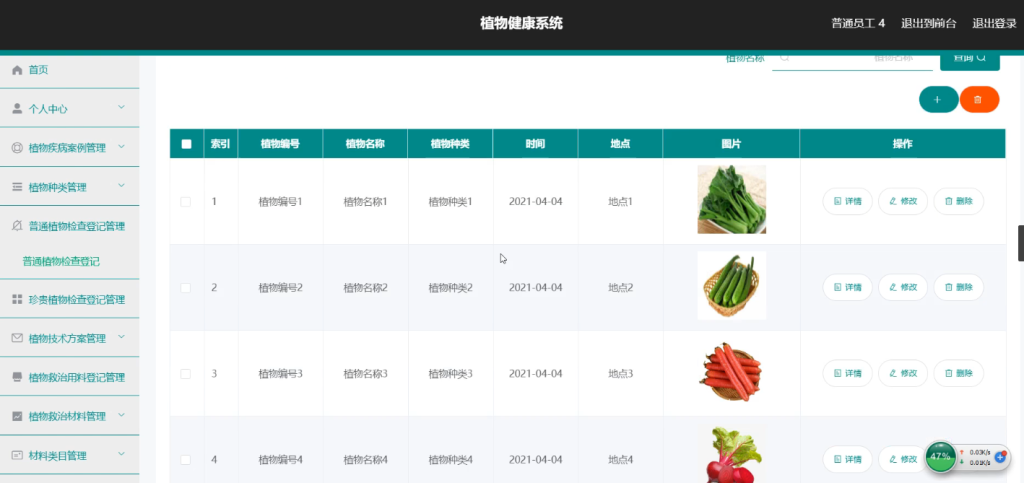Click 修改 button in row 3
Image resolution: width=1024 pixels, height=483 pixels.
[903, 373]
